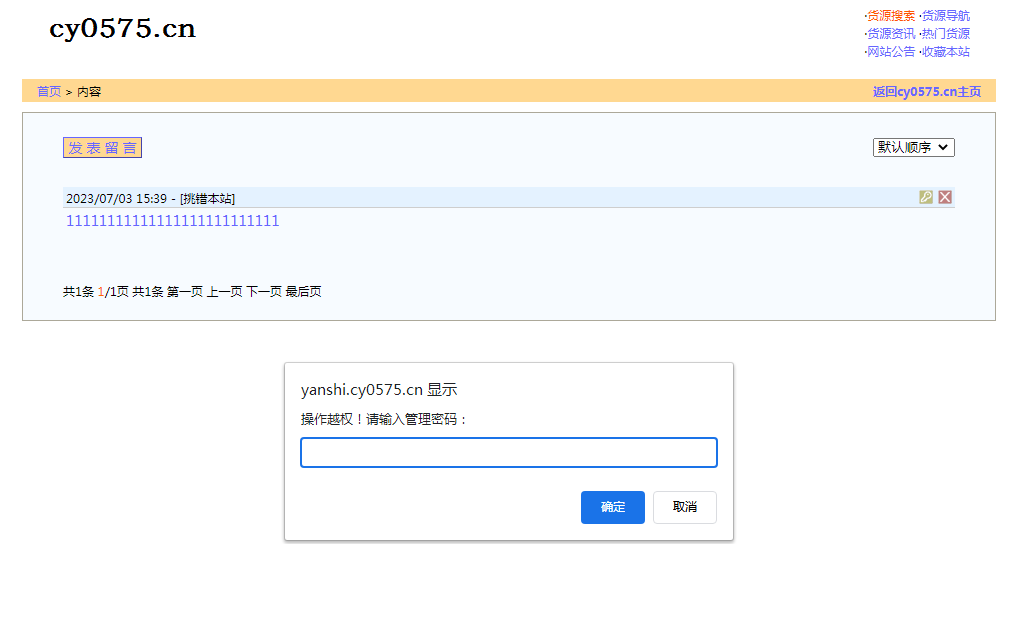The image size is (1023, 642).
Task: Click the cy0575.cn site logo
Action: coord(122,29)
